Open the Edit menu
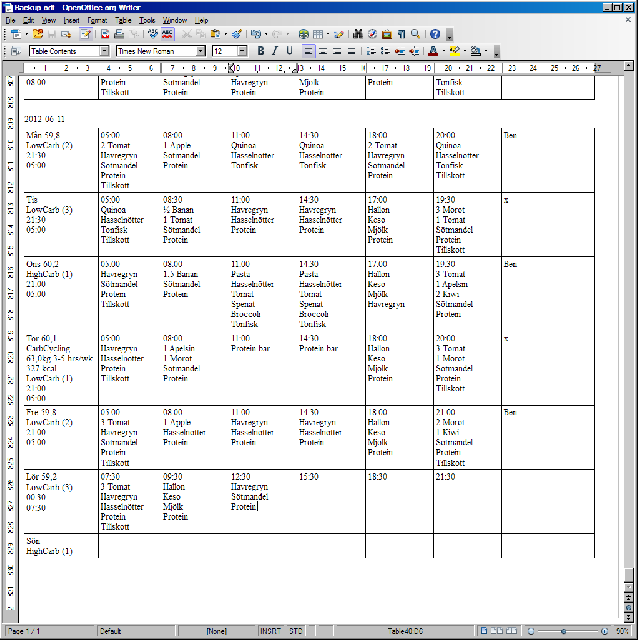This screenshot has width=638, height=640. [28, 20]
